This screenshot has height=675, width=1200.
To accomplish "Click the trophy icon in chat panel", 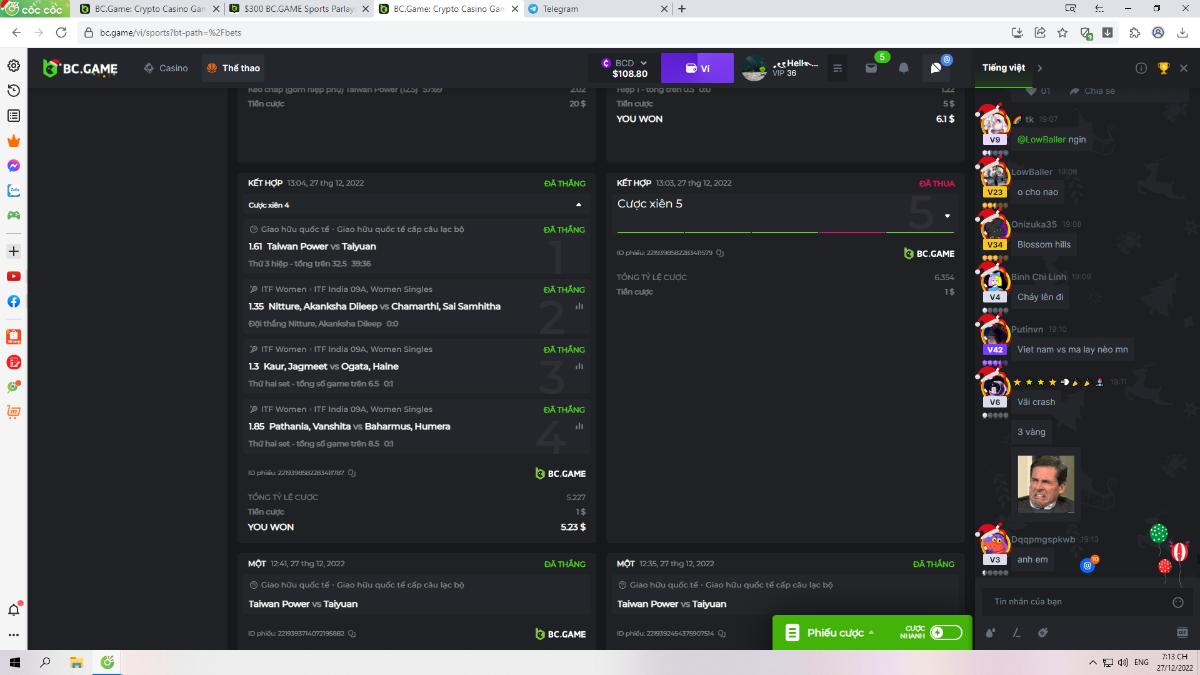I will 1163,68.
